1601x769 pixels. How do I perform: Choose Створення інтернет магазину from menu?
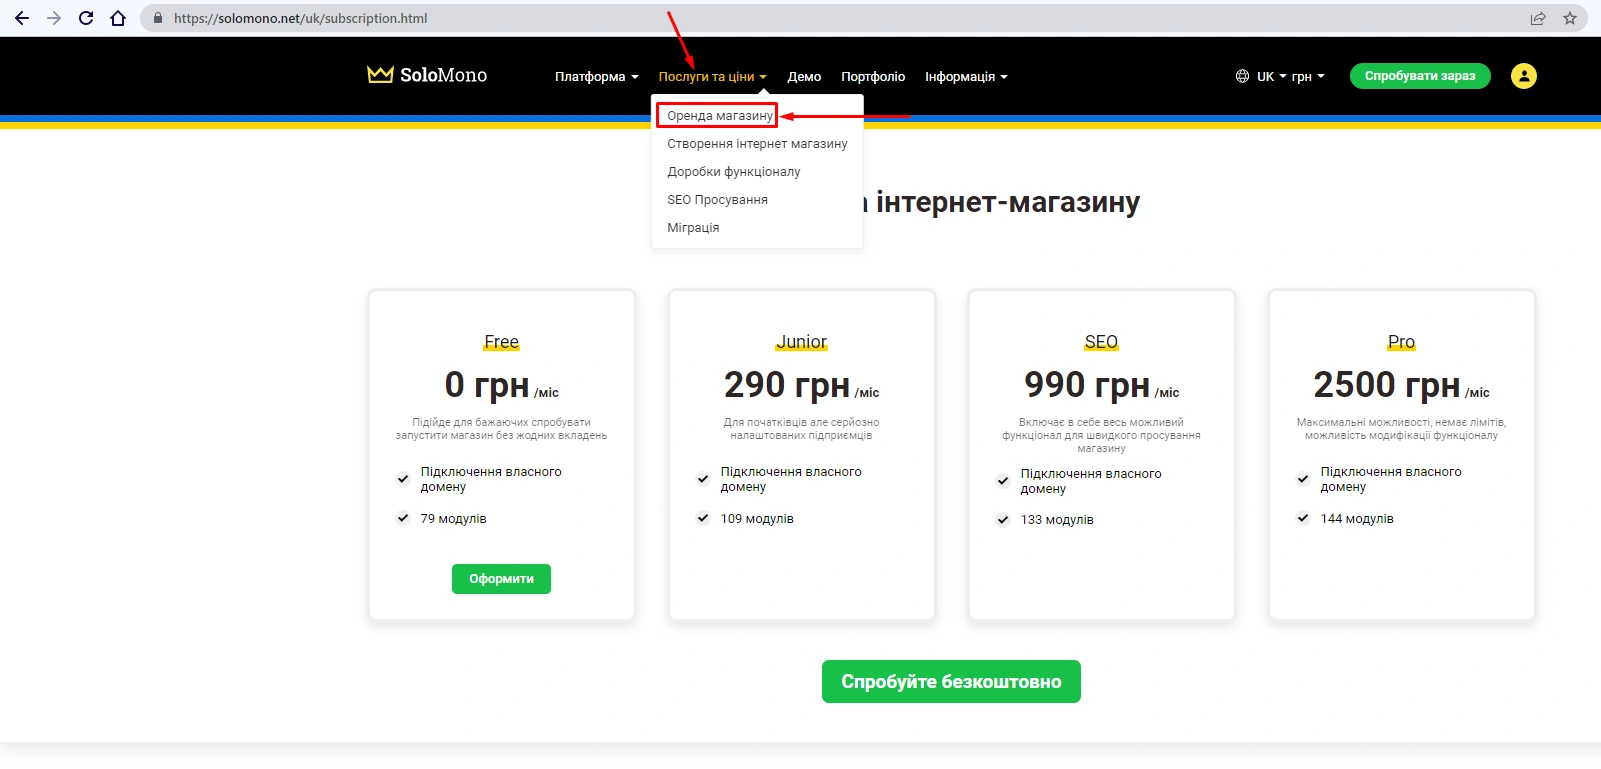coord(757,144)
